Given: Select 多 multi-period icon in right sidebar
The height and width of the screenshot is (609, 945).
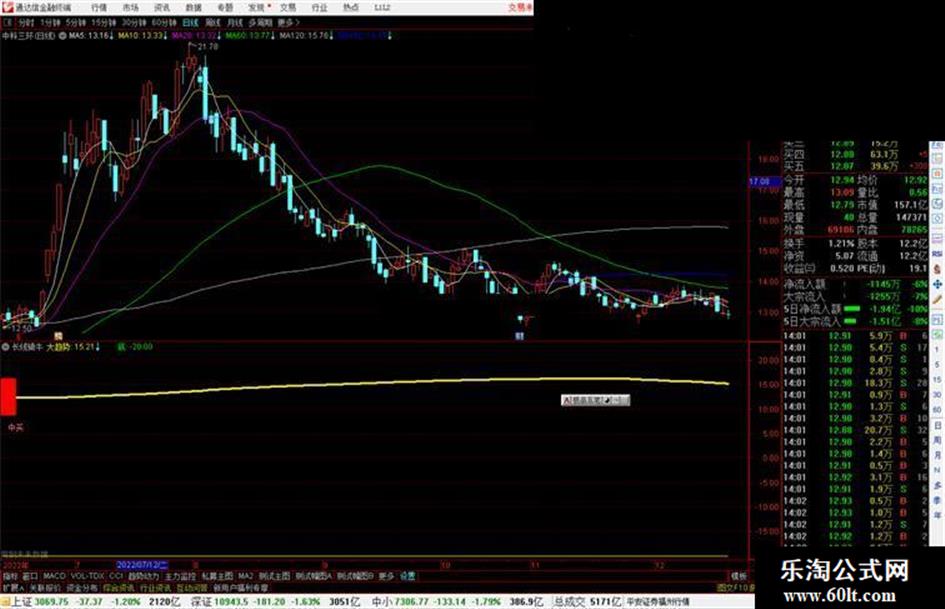Looking at the screenshot, I should tap(937, 485).
